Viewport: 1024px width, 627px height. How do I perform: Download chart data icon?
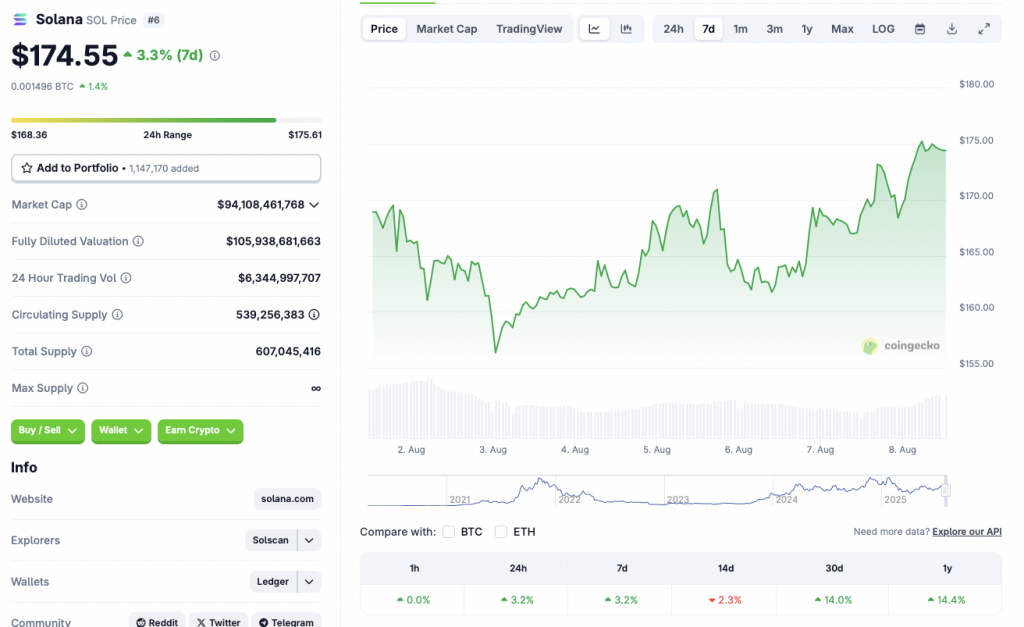click(952, 29)
